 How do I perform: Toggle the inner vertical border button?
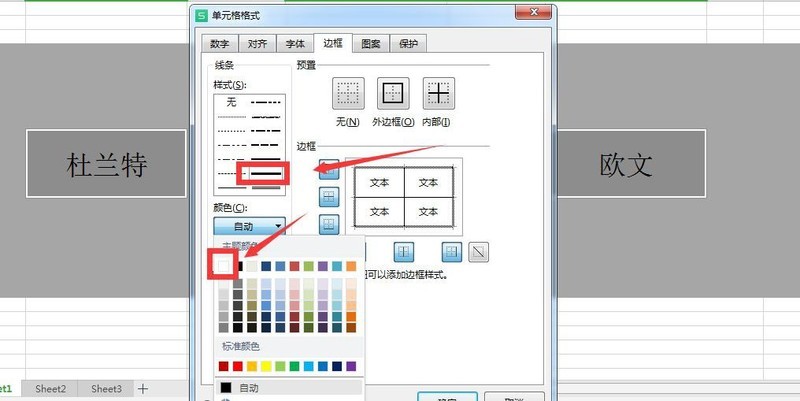point(405,251)
